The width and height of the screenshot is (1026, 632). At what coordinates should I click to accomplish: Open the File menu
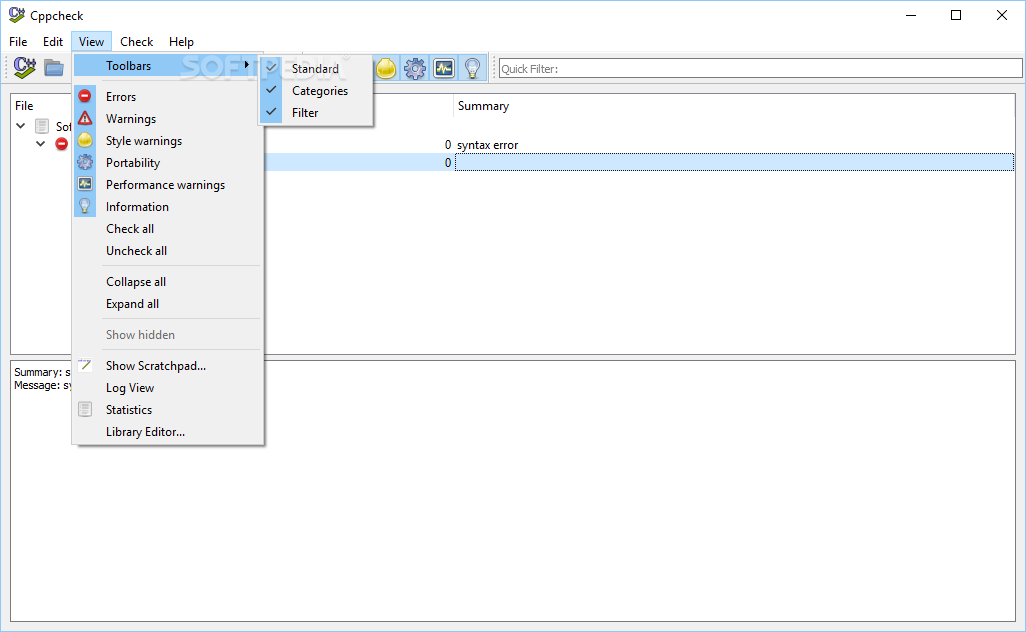click(x=18, y=42)
